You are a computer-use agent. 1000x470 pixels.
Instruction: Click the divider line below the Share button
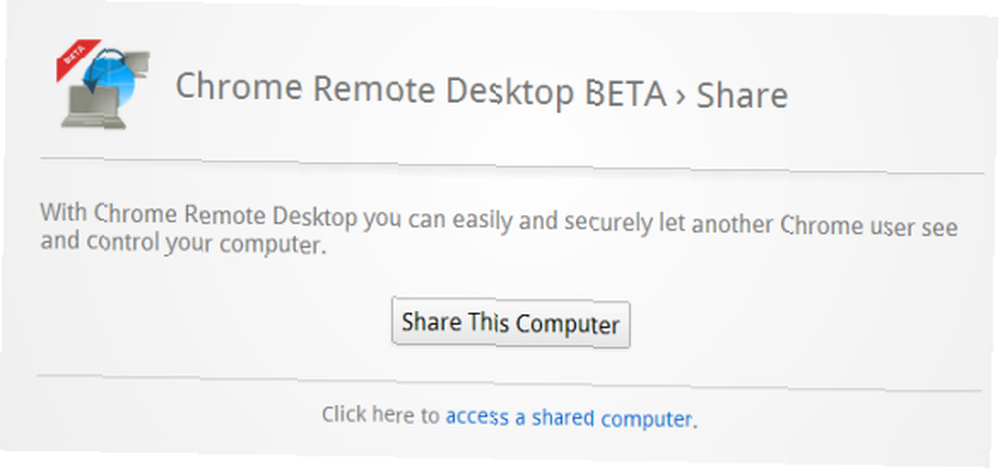click(508, 383)
